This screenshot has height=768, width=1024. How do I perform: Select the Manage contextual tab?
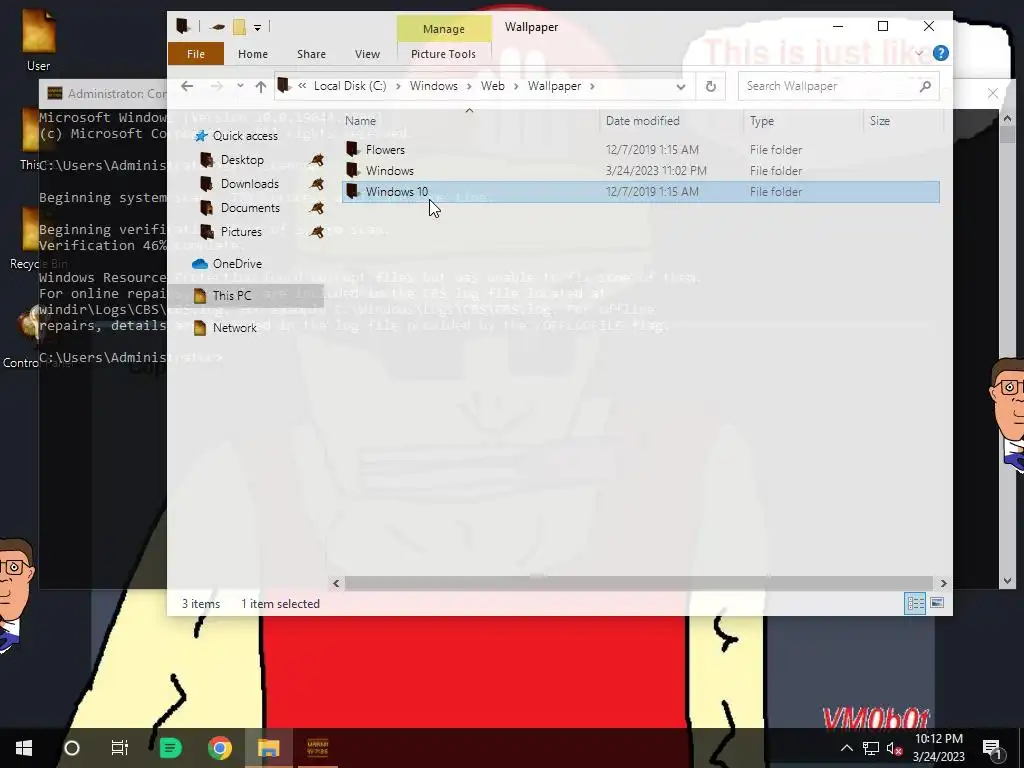point(443,29)
